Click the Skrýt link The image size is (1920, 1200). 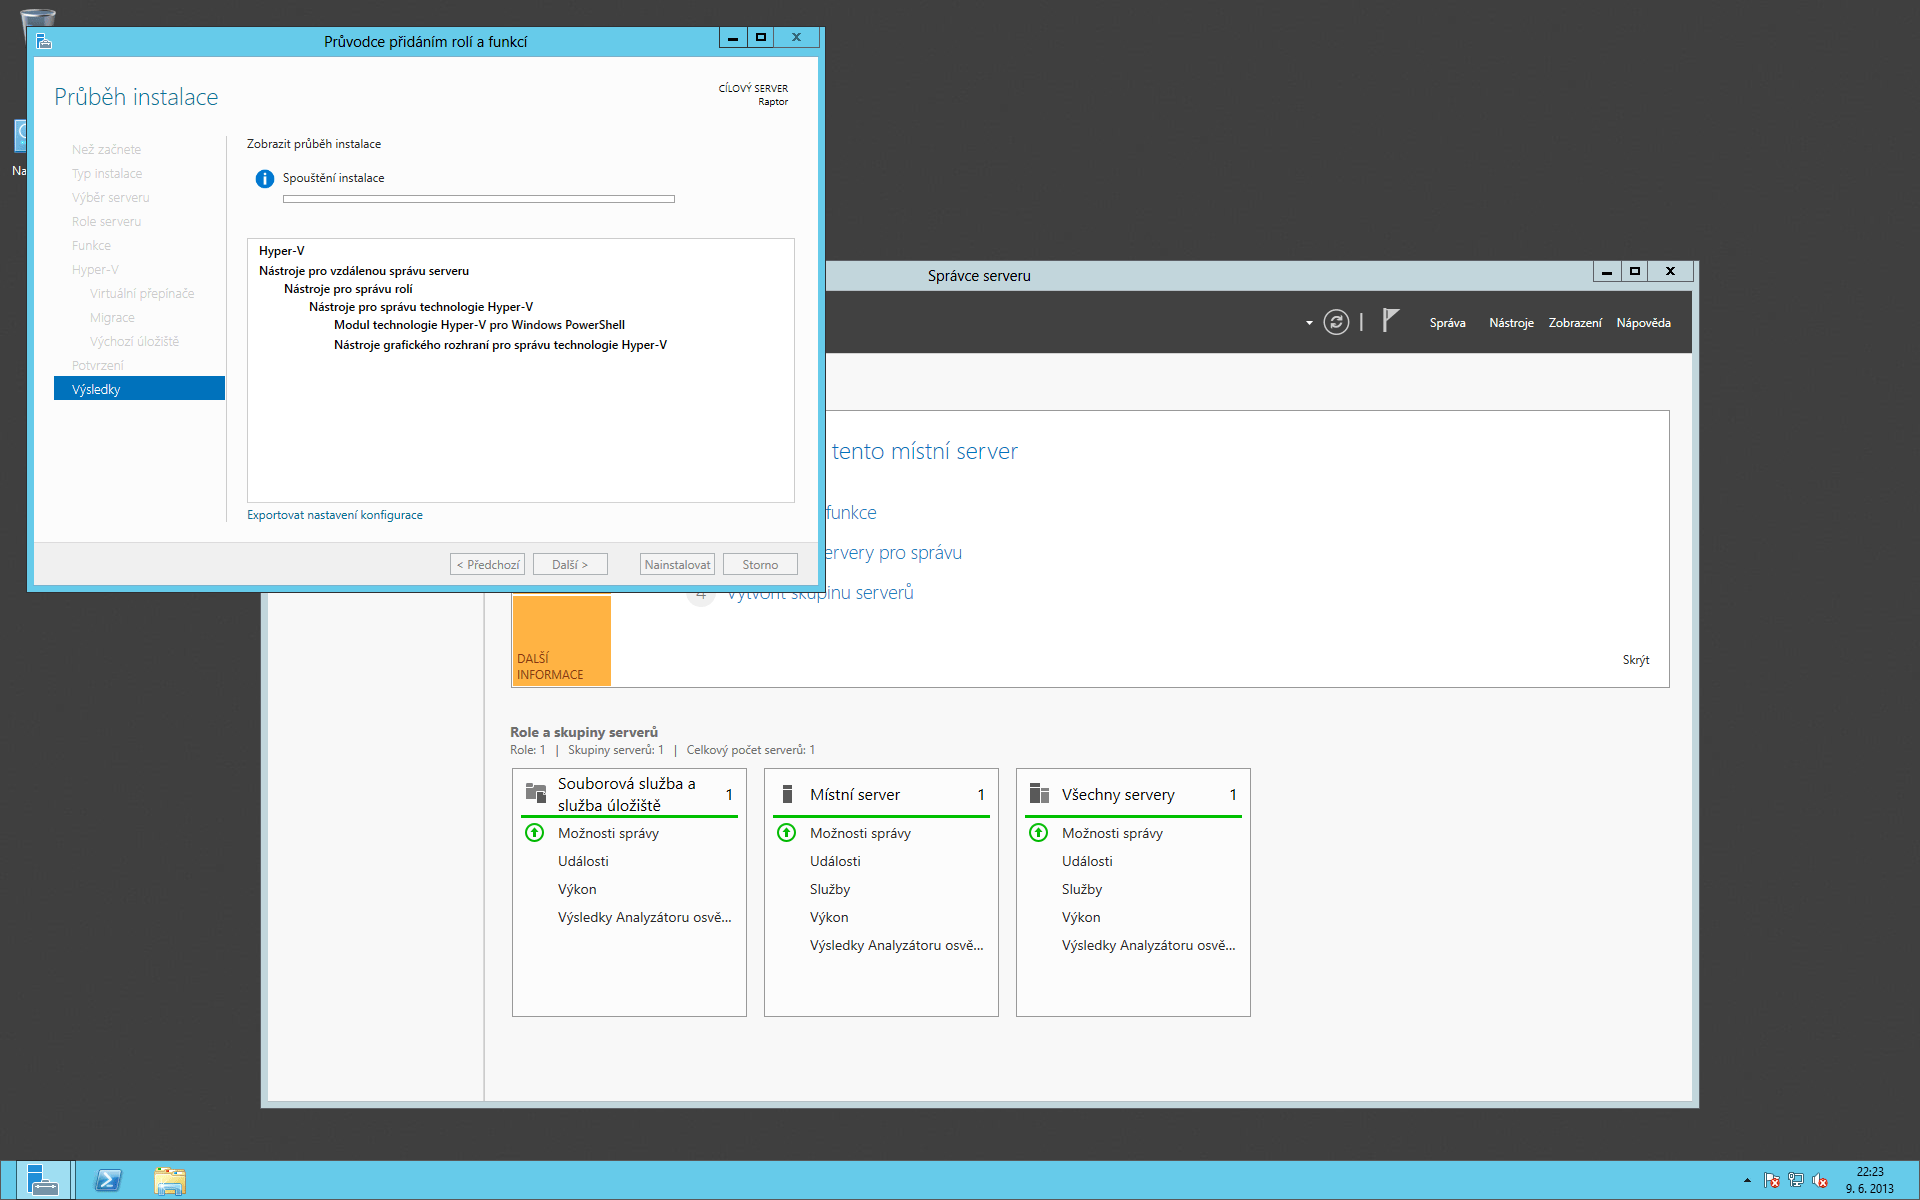pyautogui.click(x=1635, y=660)
